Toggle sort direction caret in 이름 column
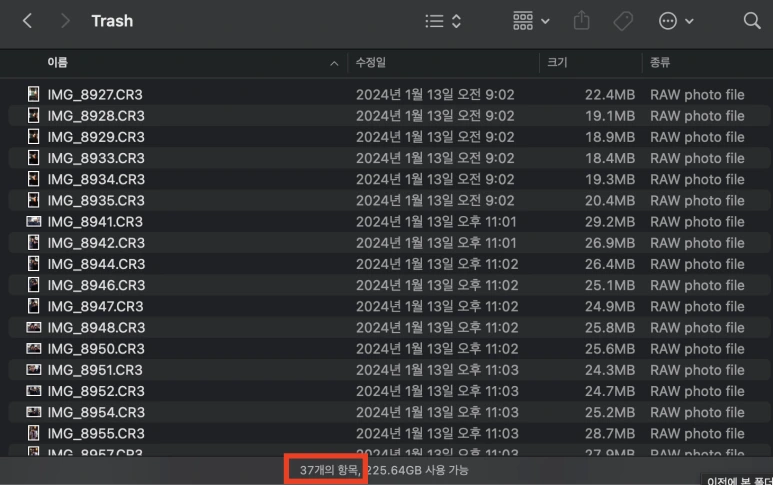The image size is (773, 485). click(334, 63)
